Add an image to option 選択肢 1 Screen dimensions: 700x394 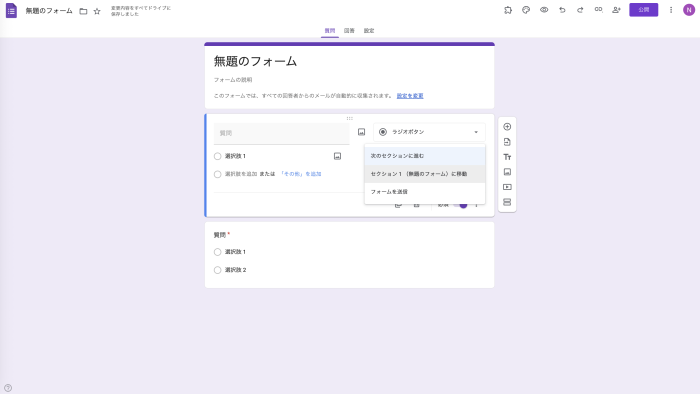(x=338, y=156)
